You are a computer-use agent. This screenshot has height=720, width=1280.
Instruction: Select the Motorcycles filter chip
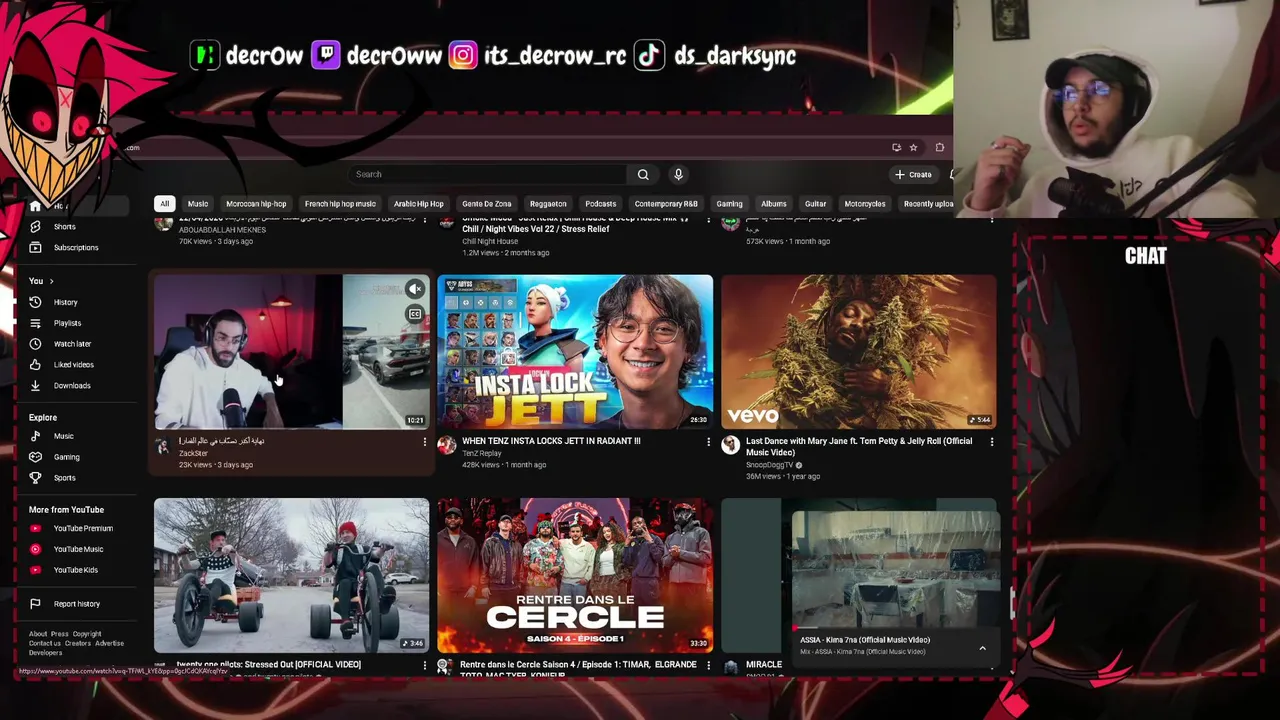coord(864,204)
